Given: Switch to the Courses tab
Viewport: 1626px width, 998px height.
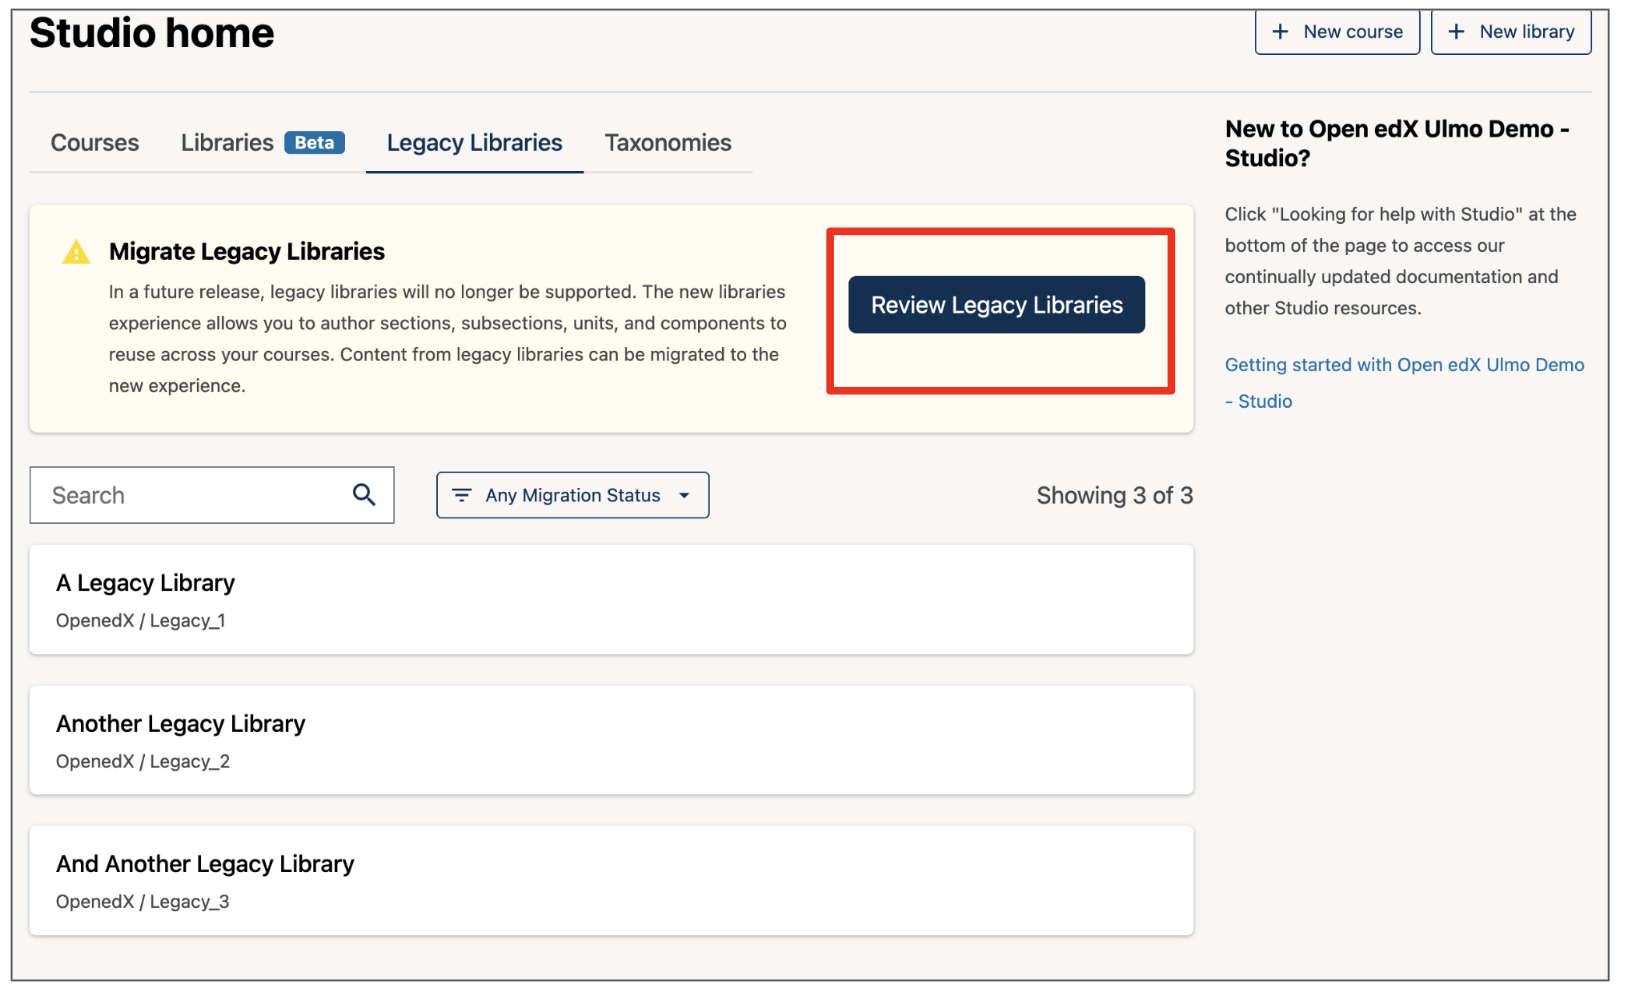Looking at the screenshot, I should coord(94,142).
